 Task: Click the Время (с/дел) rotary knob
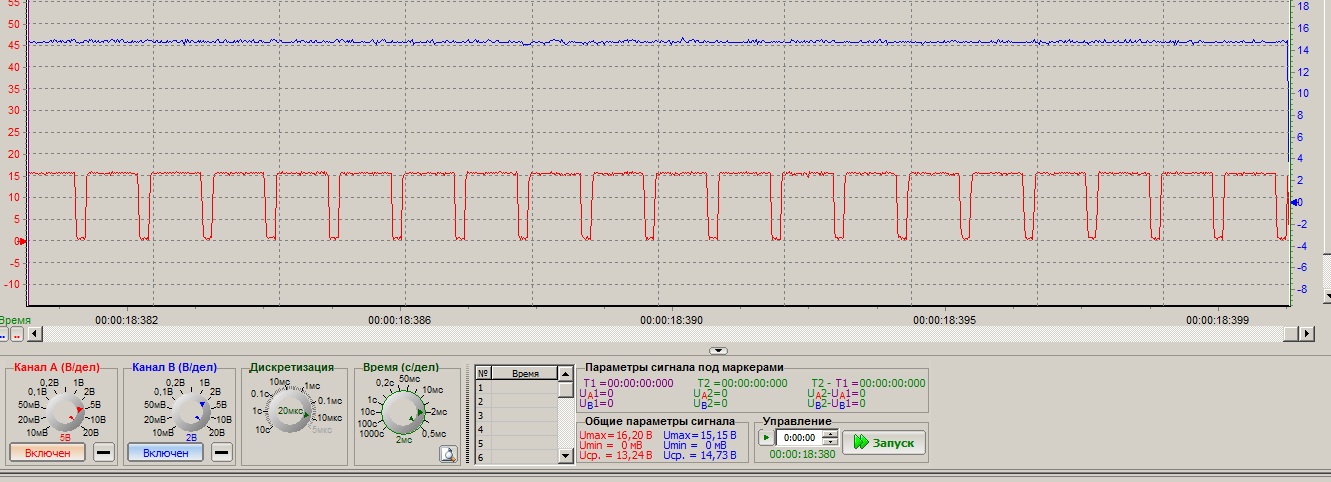click(x=404, y=410)
